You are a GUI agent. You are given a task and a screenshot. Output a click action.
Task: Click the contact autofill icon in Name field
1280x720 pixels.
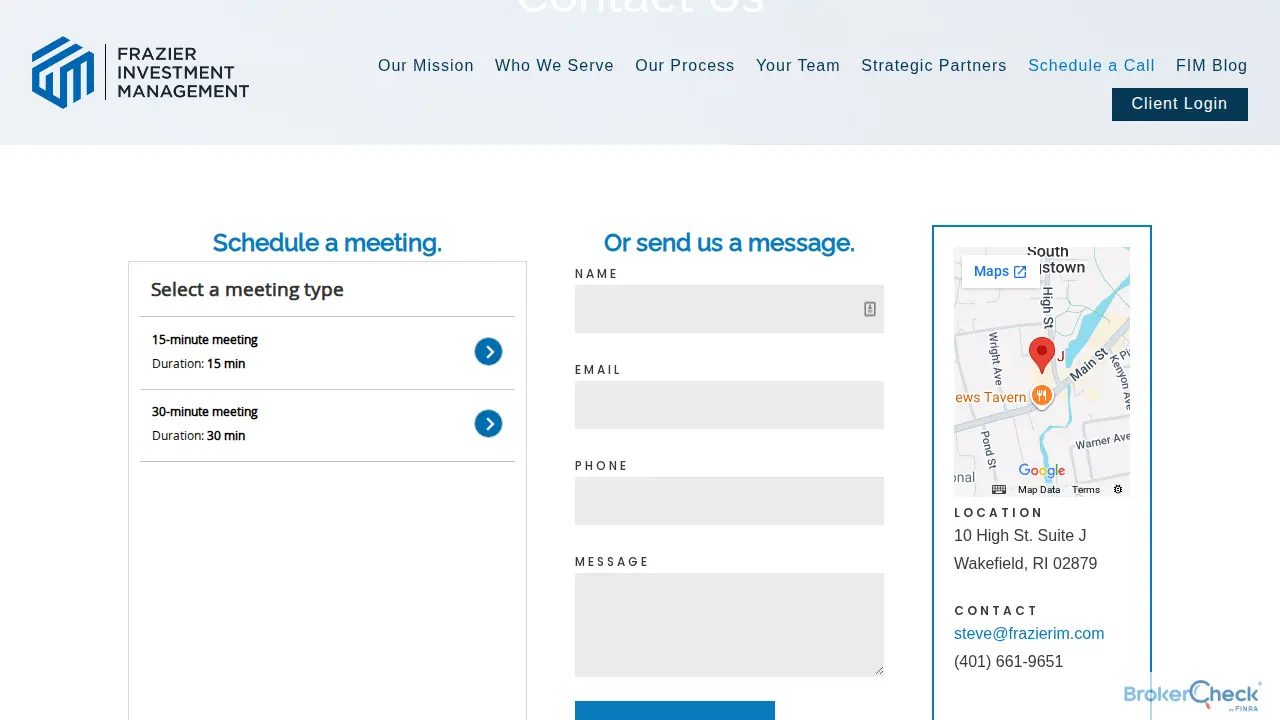point(870,309)
